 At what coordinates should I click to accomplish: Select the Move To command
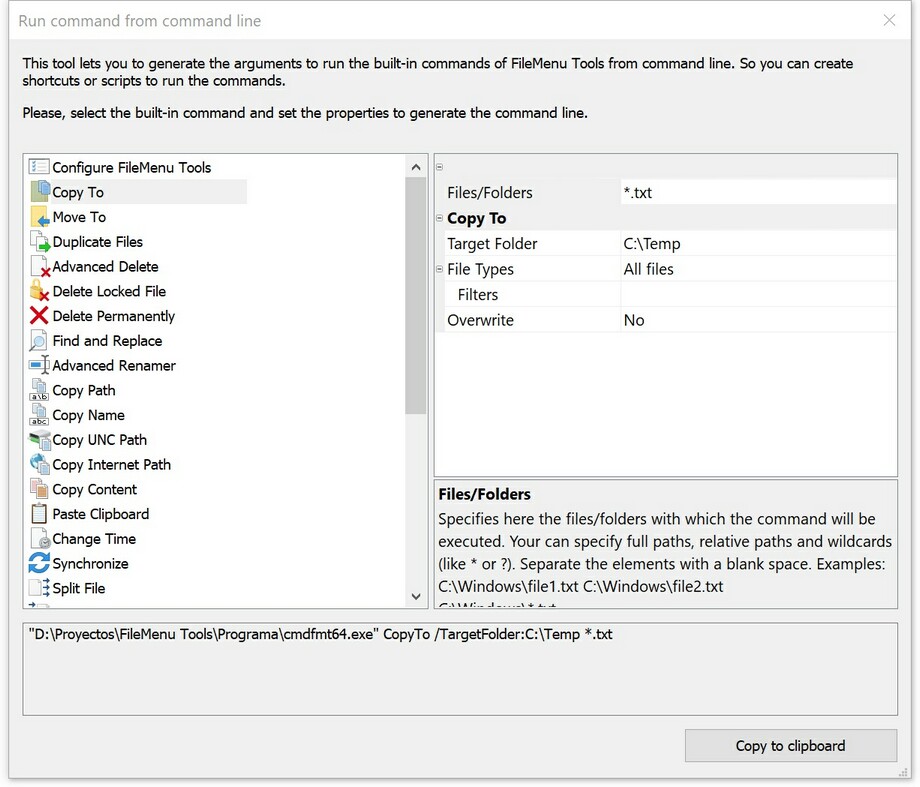[x=79, y=217]
